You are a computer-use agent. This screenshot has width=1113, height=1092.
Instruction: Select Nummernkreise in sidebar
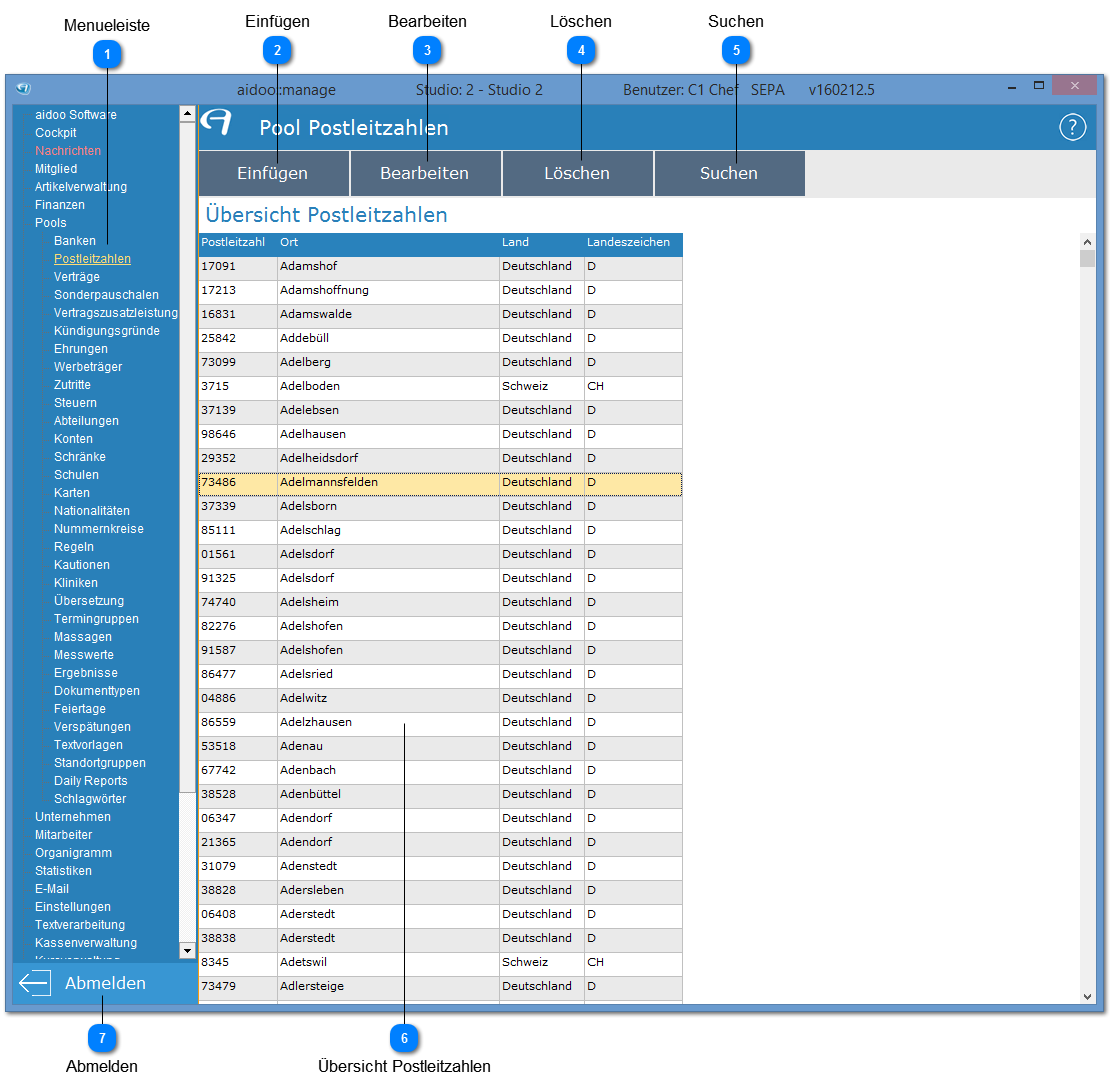tap(99, 529)
